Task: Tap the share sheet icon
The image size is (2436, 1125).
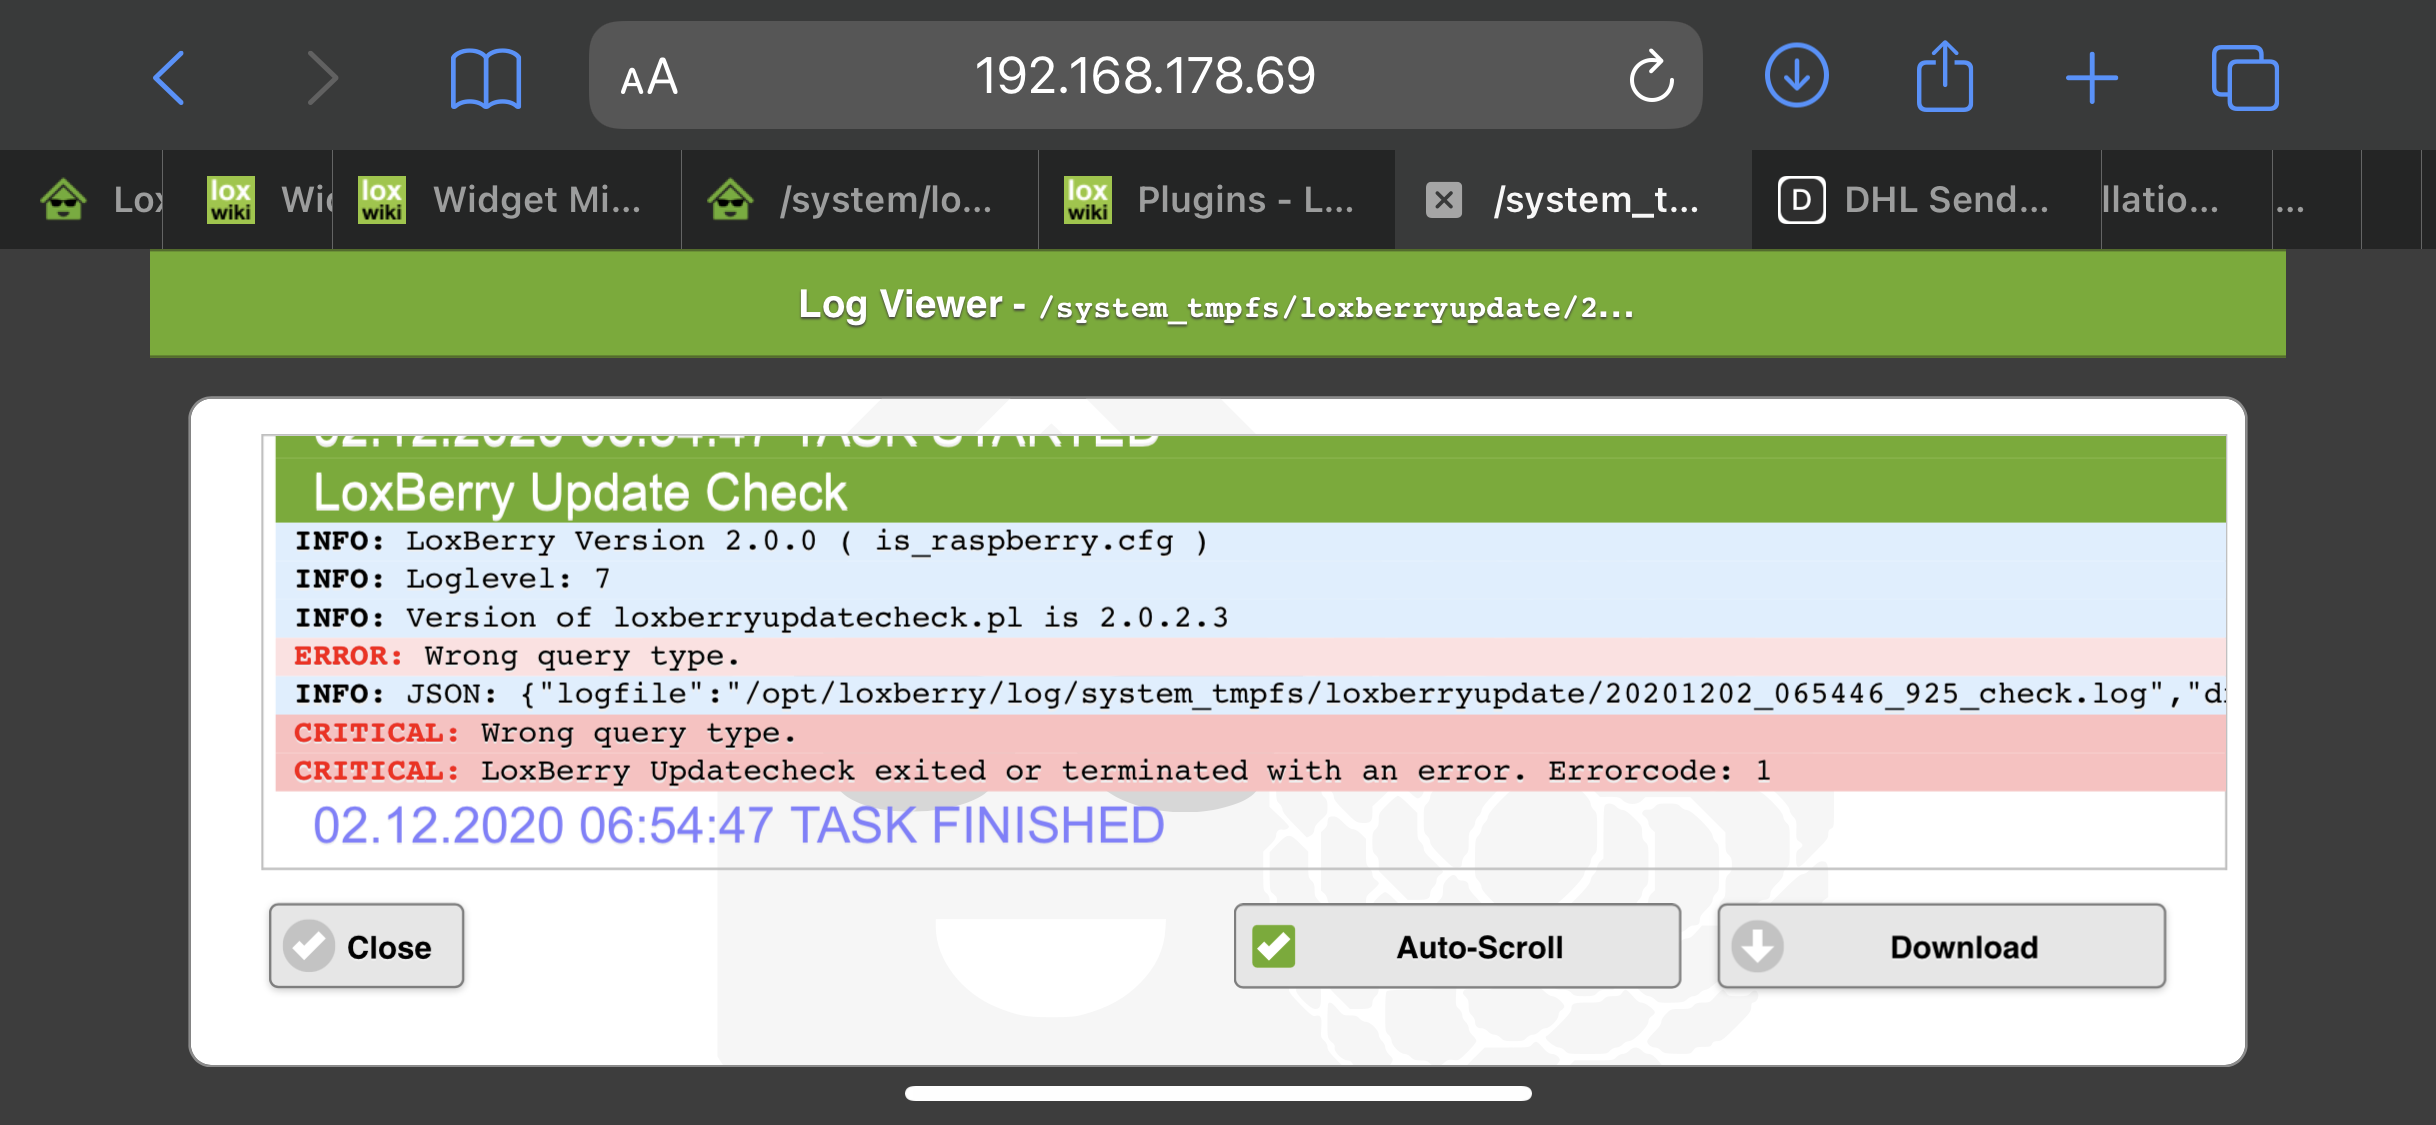Action: (x=1944, y=76)
